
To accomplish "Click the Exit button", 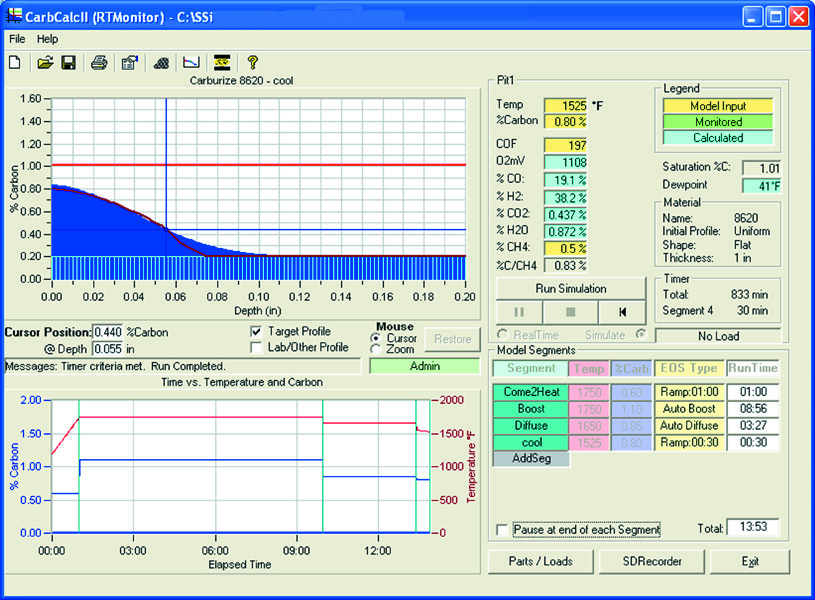I will 750,562.
